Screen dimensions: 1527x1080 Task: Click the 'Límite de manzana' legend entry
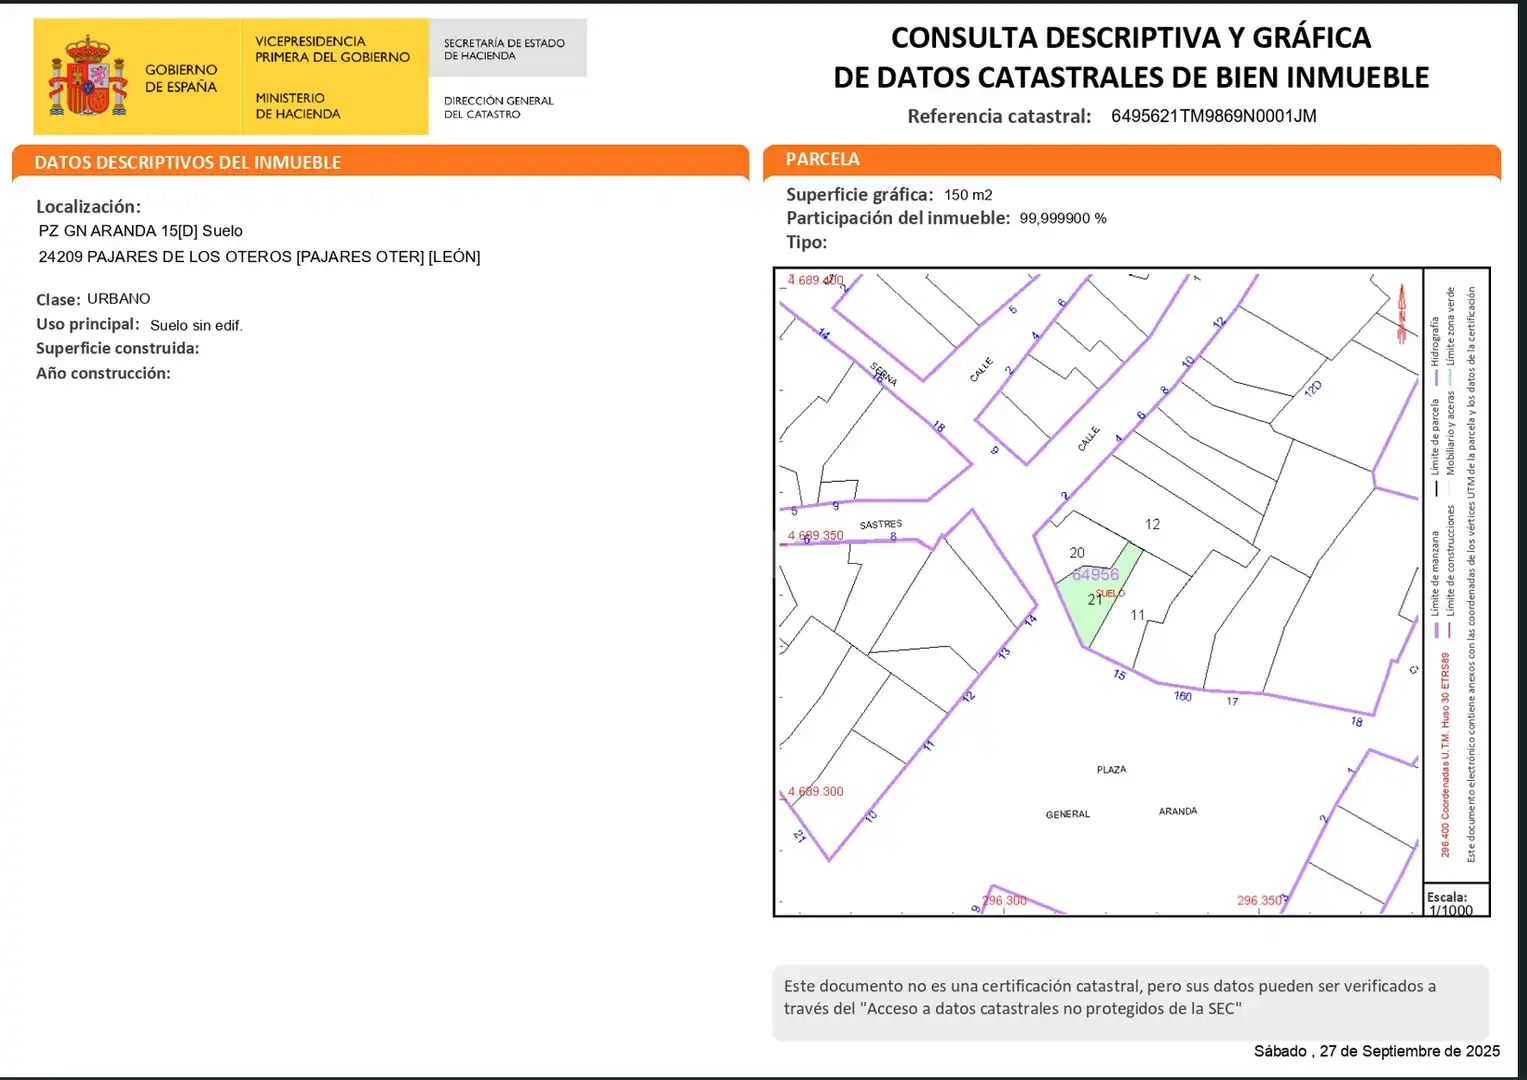tap(1436, 584)
